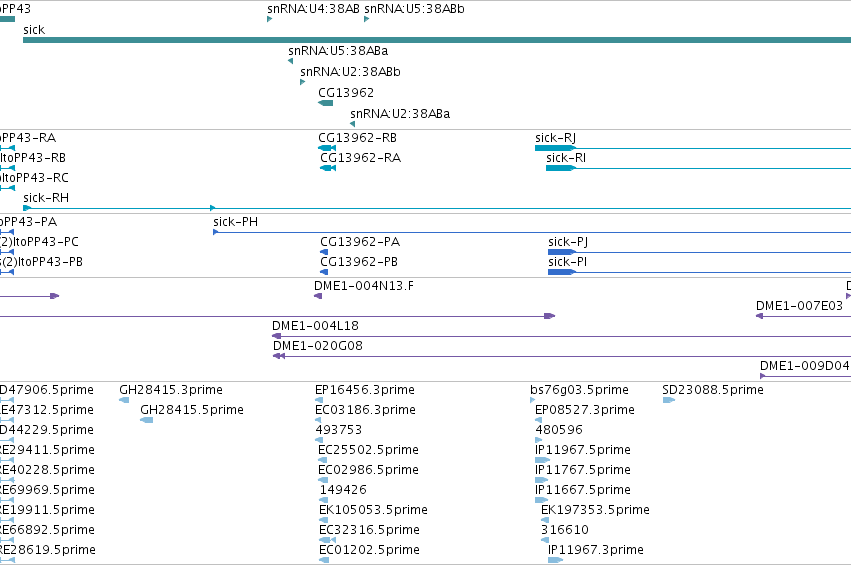Select CG13962-PA protein glyph
851x565 pixels.
click(324, 252)
